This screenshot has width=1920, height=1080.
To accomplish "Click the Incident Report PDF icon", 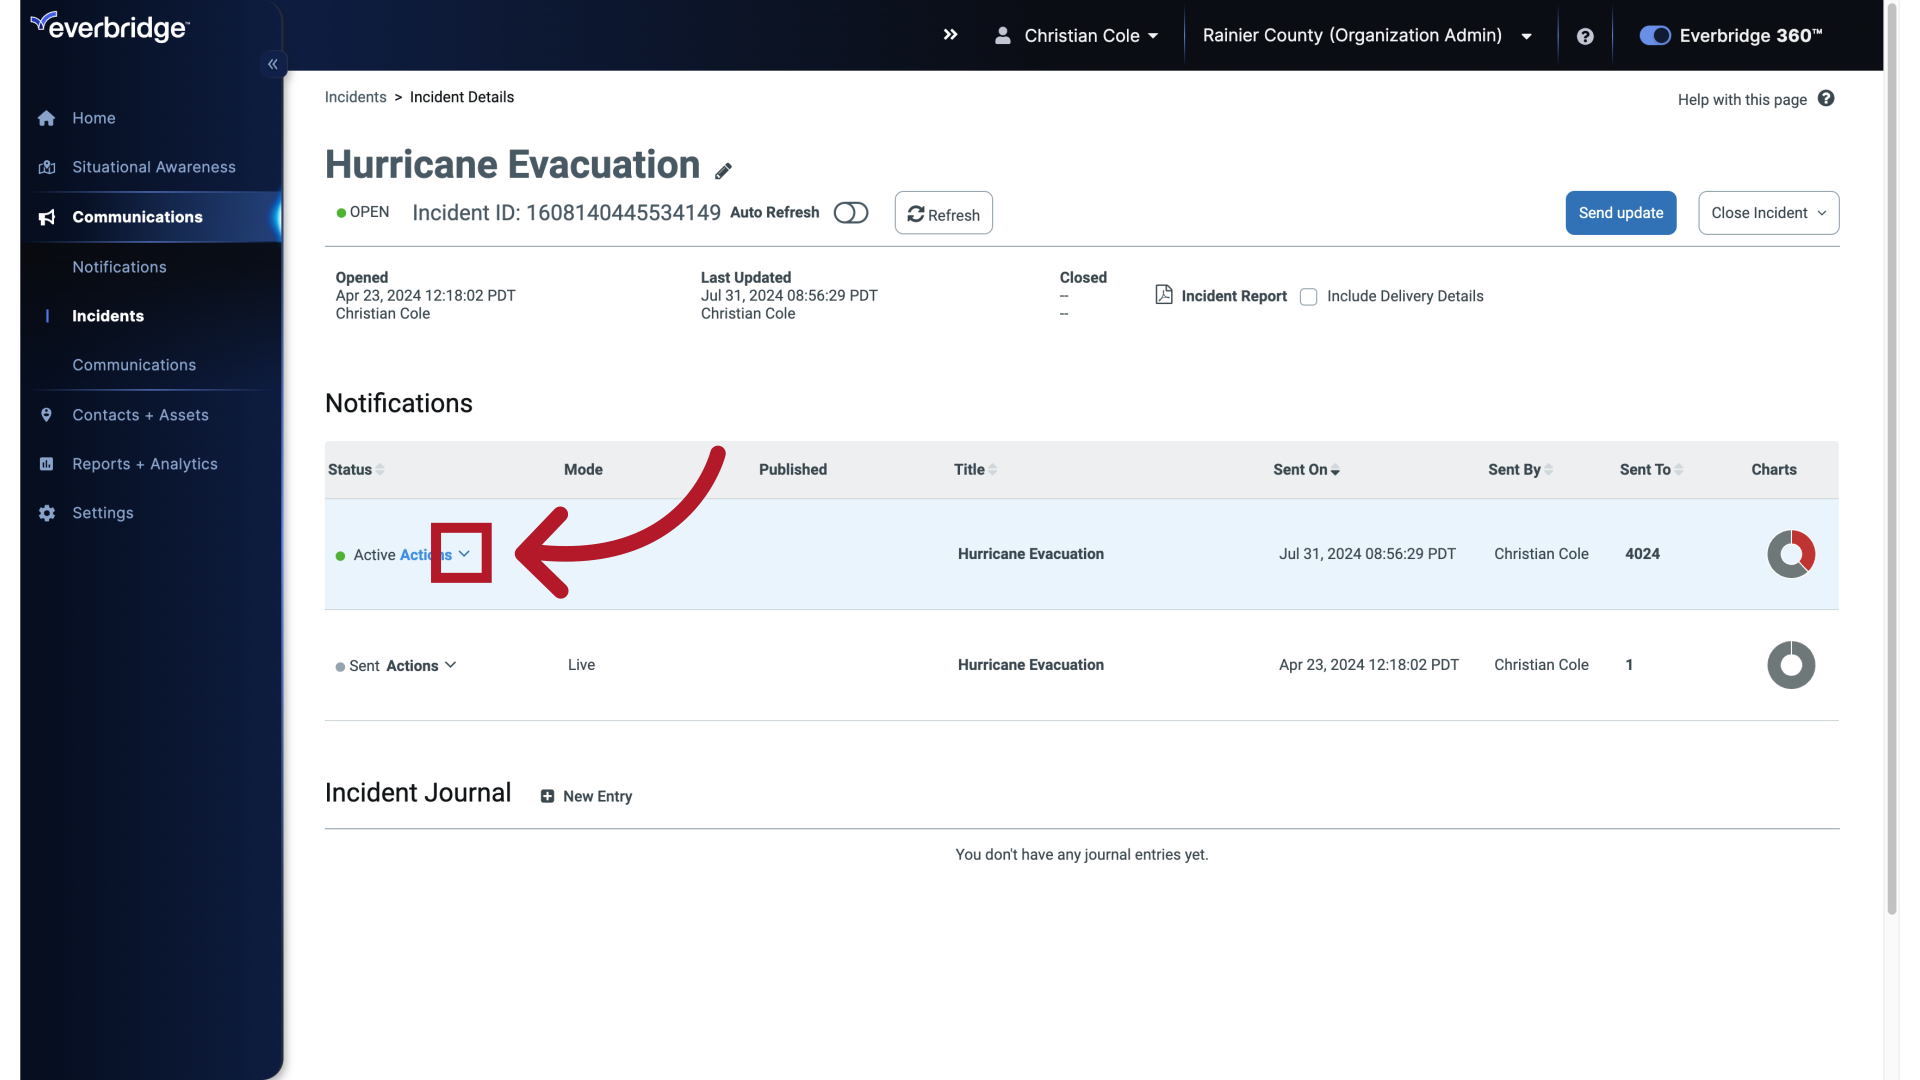I will coord(1163,295).
